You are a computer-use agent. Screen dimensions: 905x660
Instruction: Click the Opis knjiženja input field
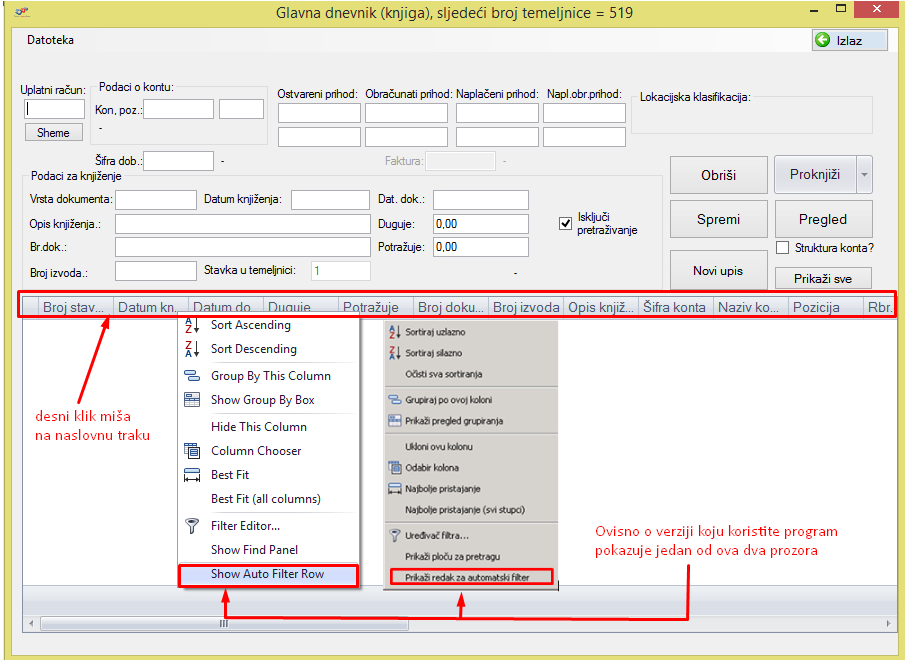pyautogui.click(x=242, y=223)
